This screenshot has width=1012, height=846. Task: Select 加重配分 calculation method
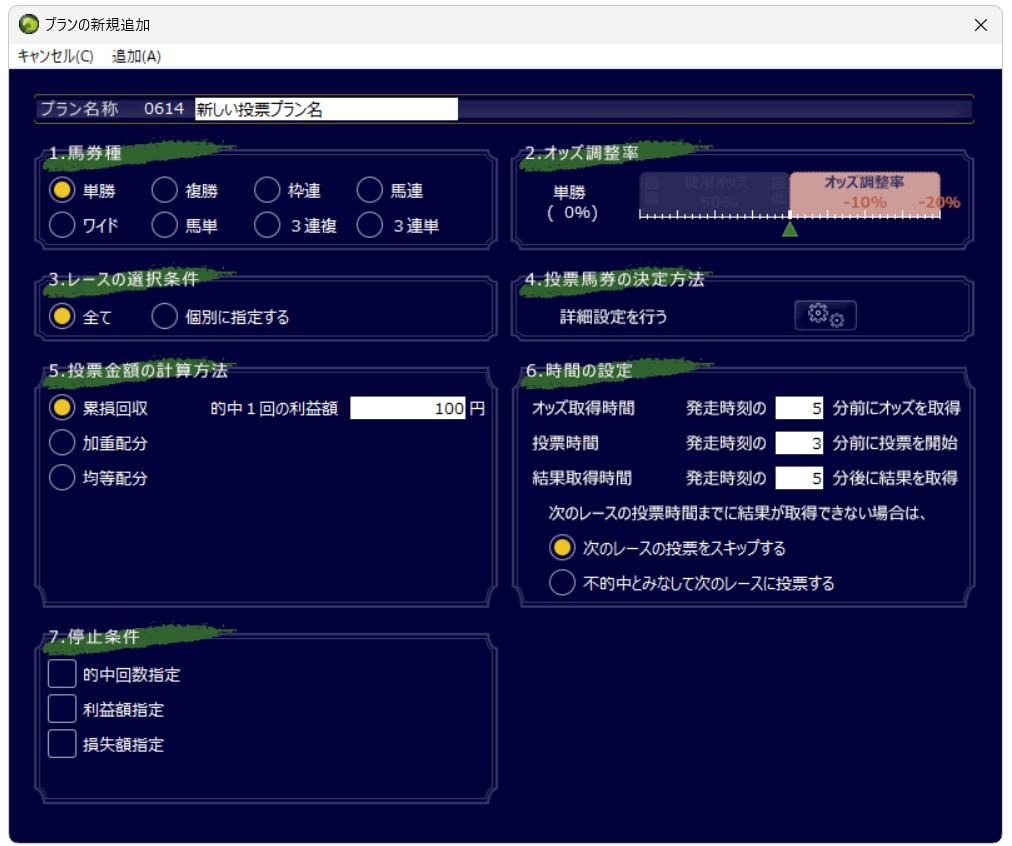(62, 443)
